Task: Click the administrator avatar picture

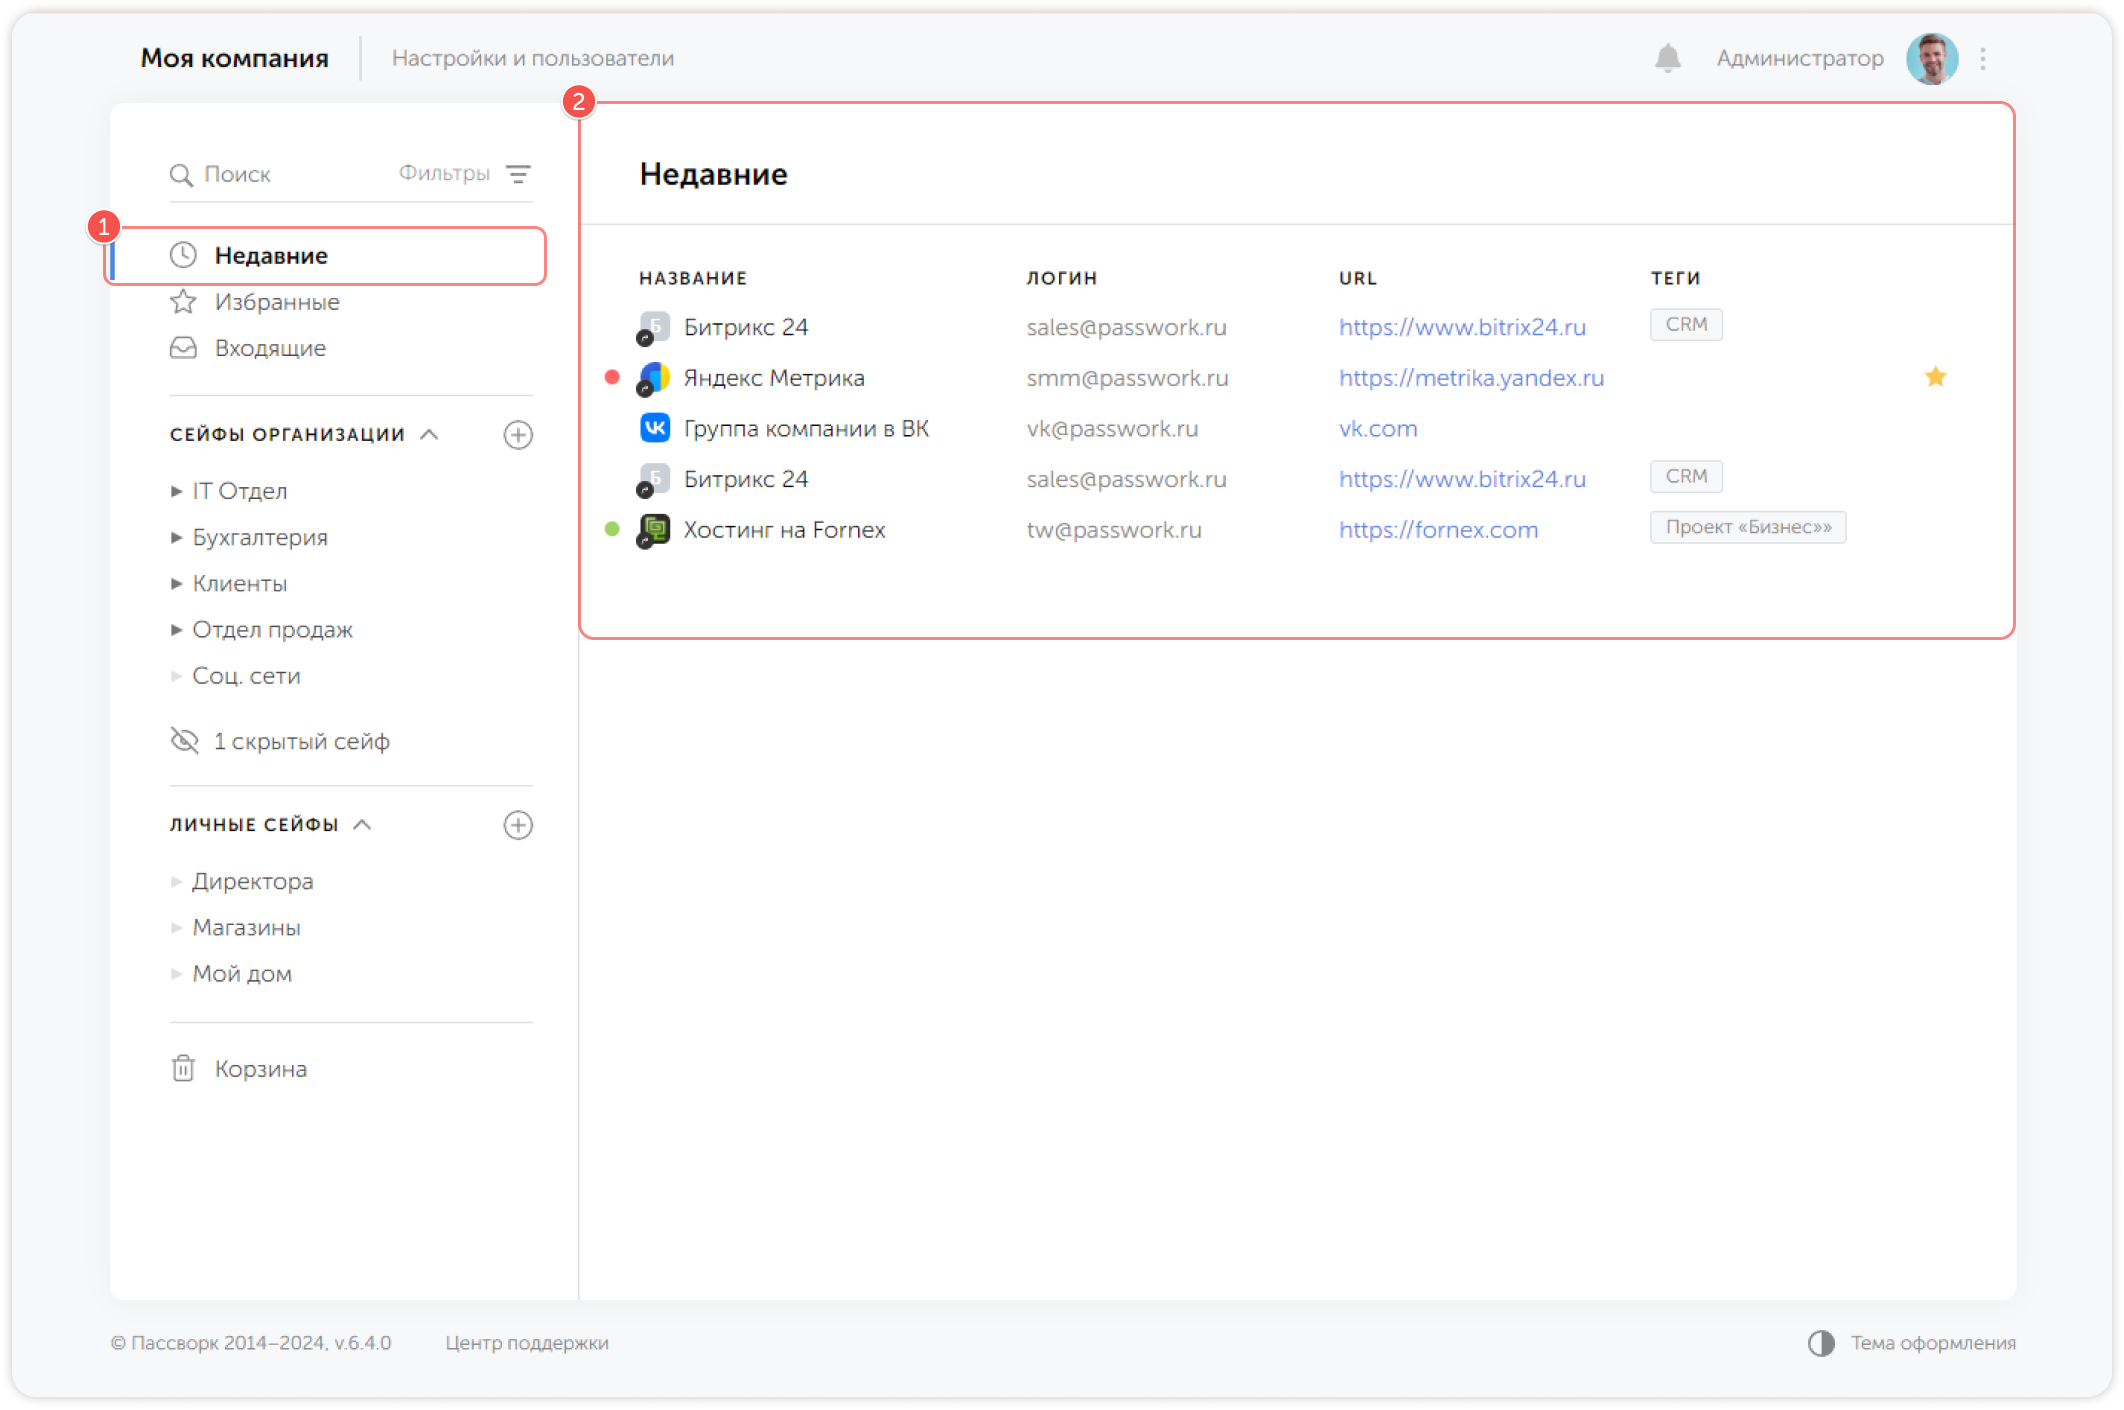Action: (x=1931, y=59)
